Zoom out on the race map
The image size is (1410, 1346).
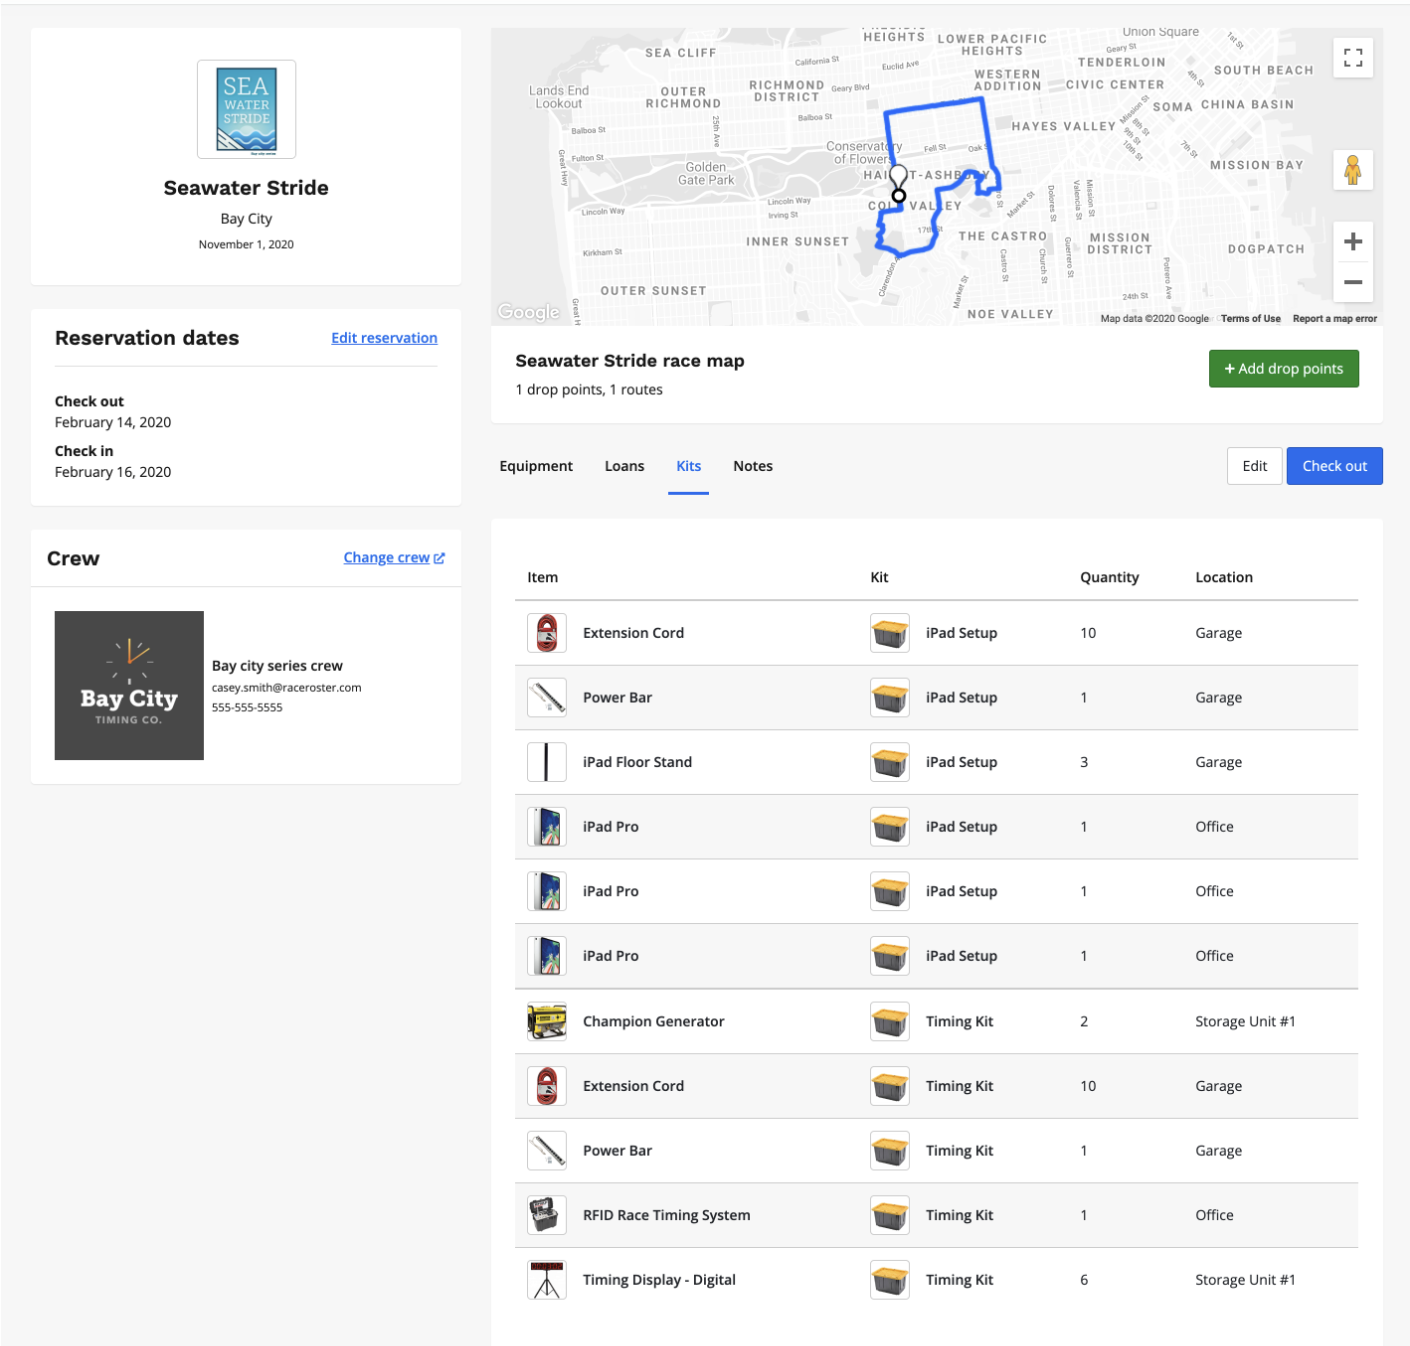click(x=1352, y=282)
